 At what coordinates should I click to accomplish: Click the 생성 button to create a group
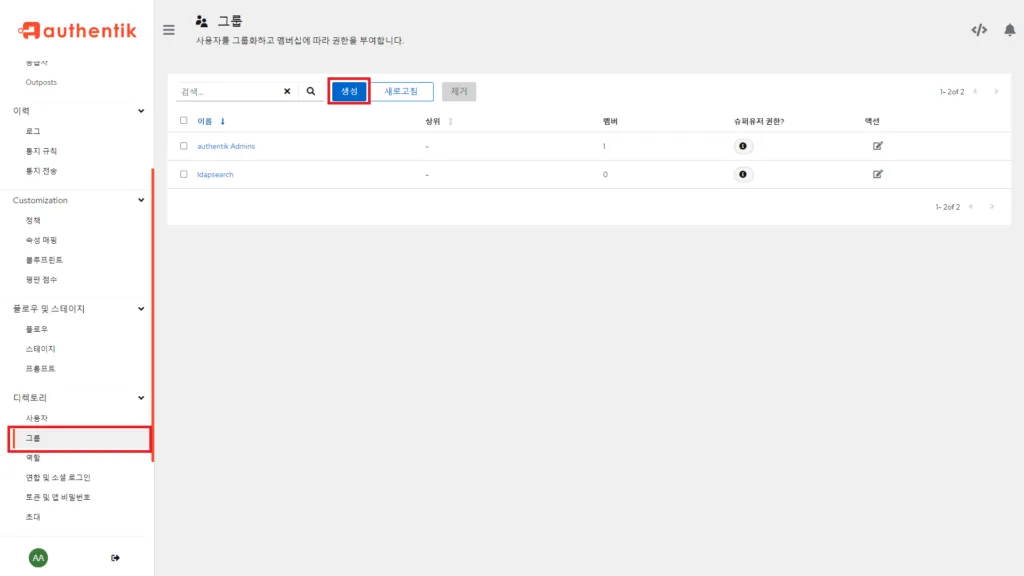(x=348, y=90)
